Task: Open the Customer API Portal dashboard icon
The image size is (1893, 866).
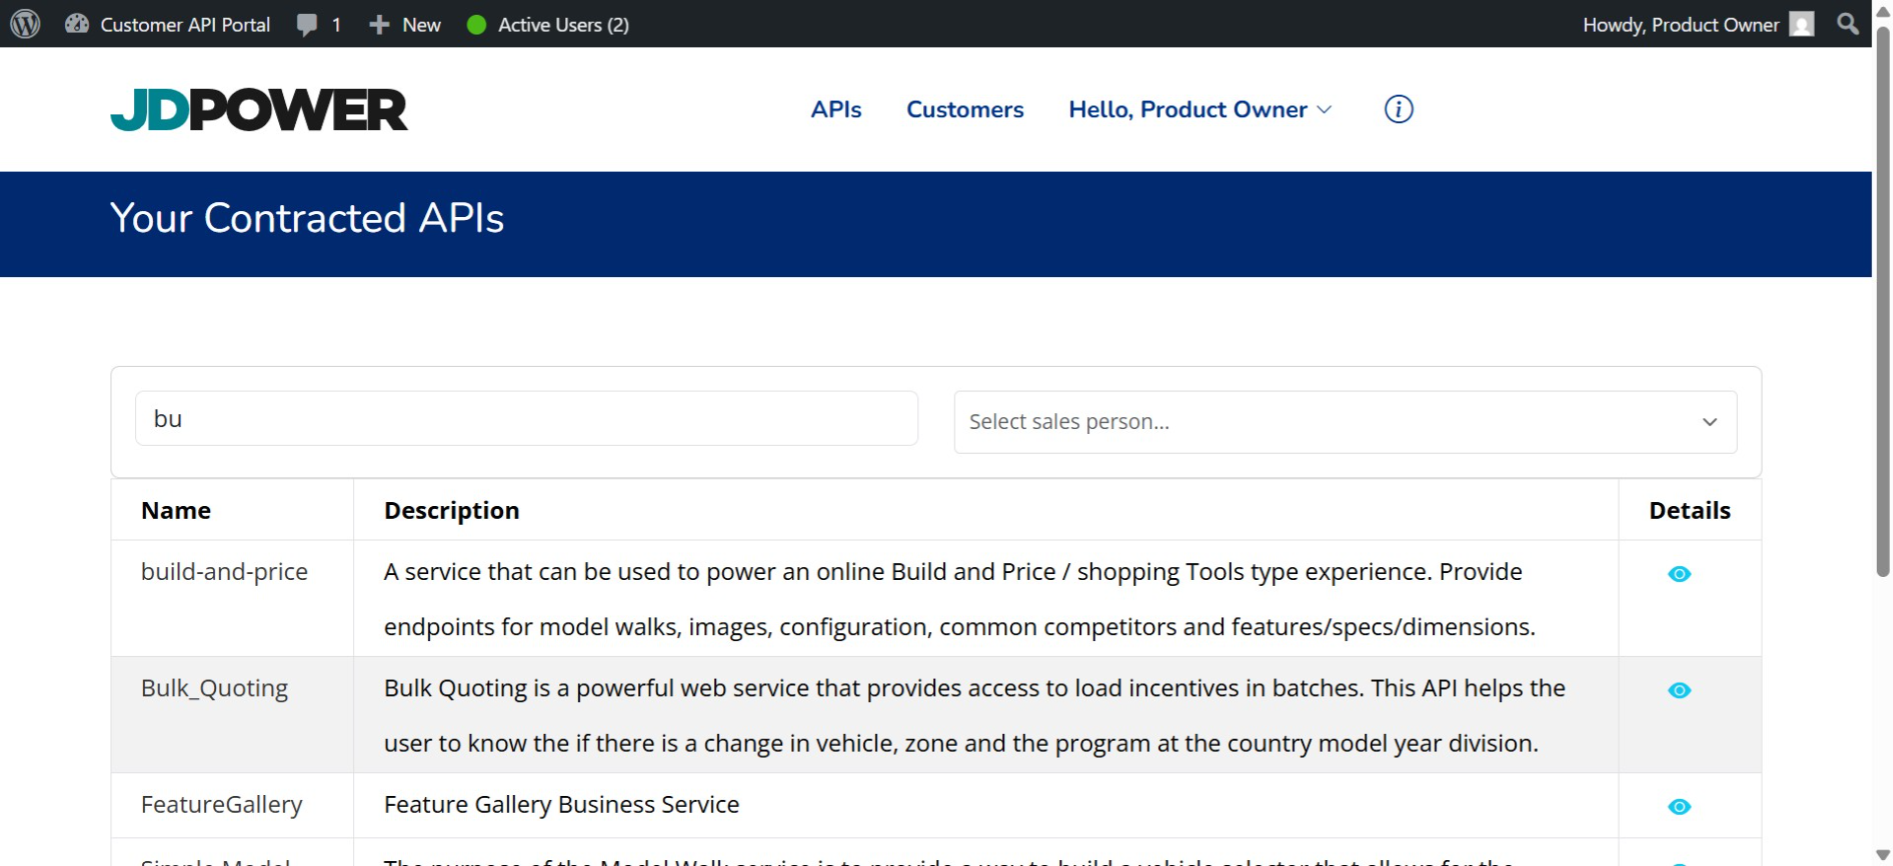Action: click(77, 24)
